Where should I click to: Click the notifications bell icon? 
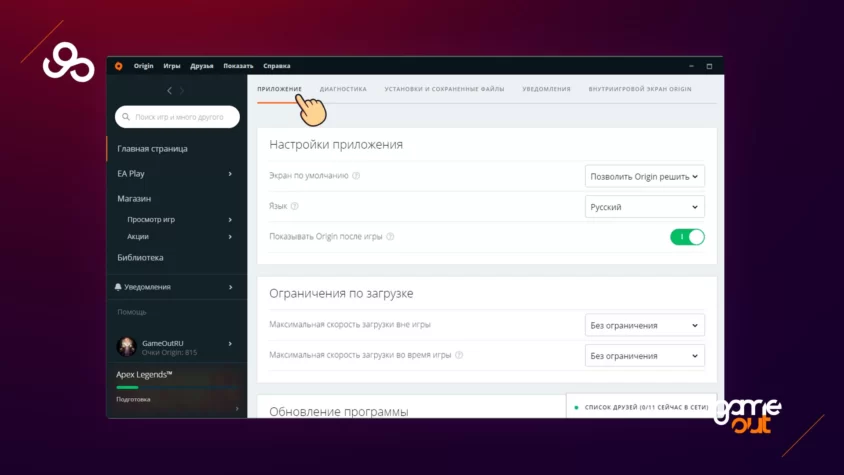[x=118, y=287]
